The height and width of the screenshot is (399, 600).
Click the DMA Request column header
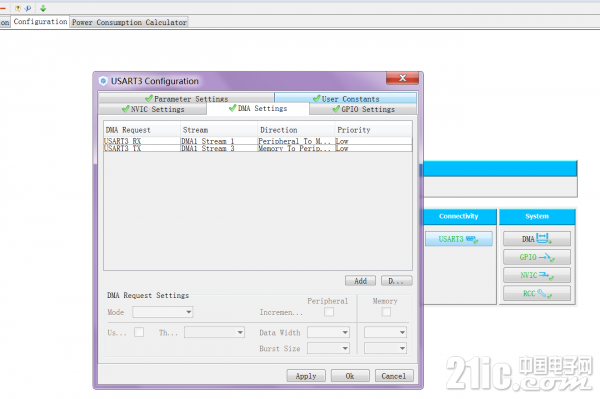(x=142, y=130)
